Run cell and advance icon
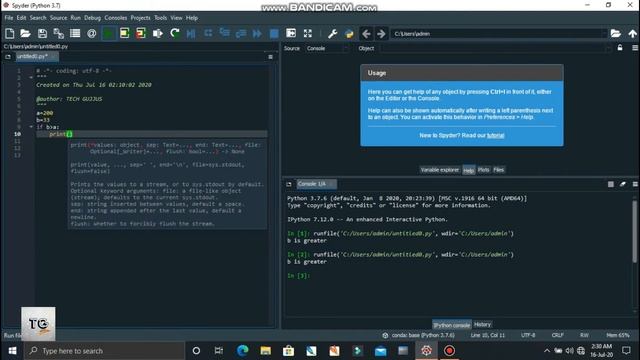This screenshot has width=640, height=360. pyautogui.click(x=141, y=33)
